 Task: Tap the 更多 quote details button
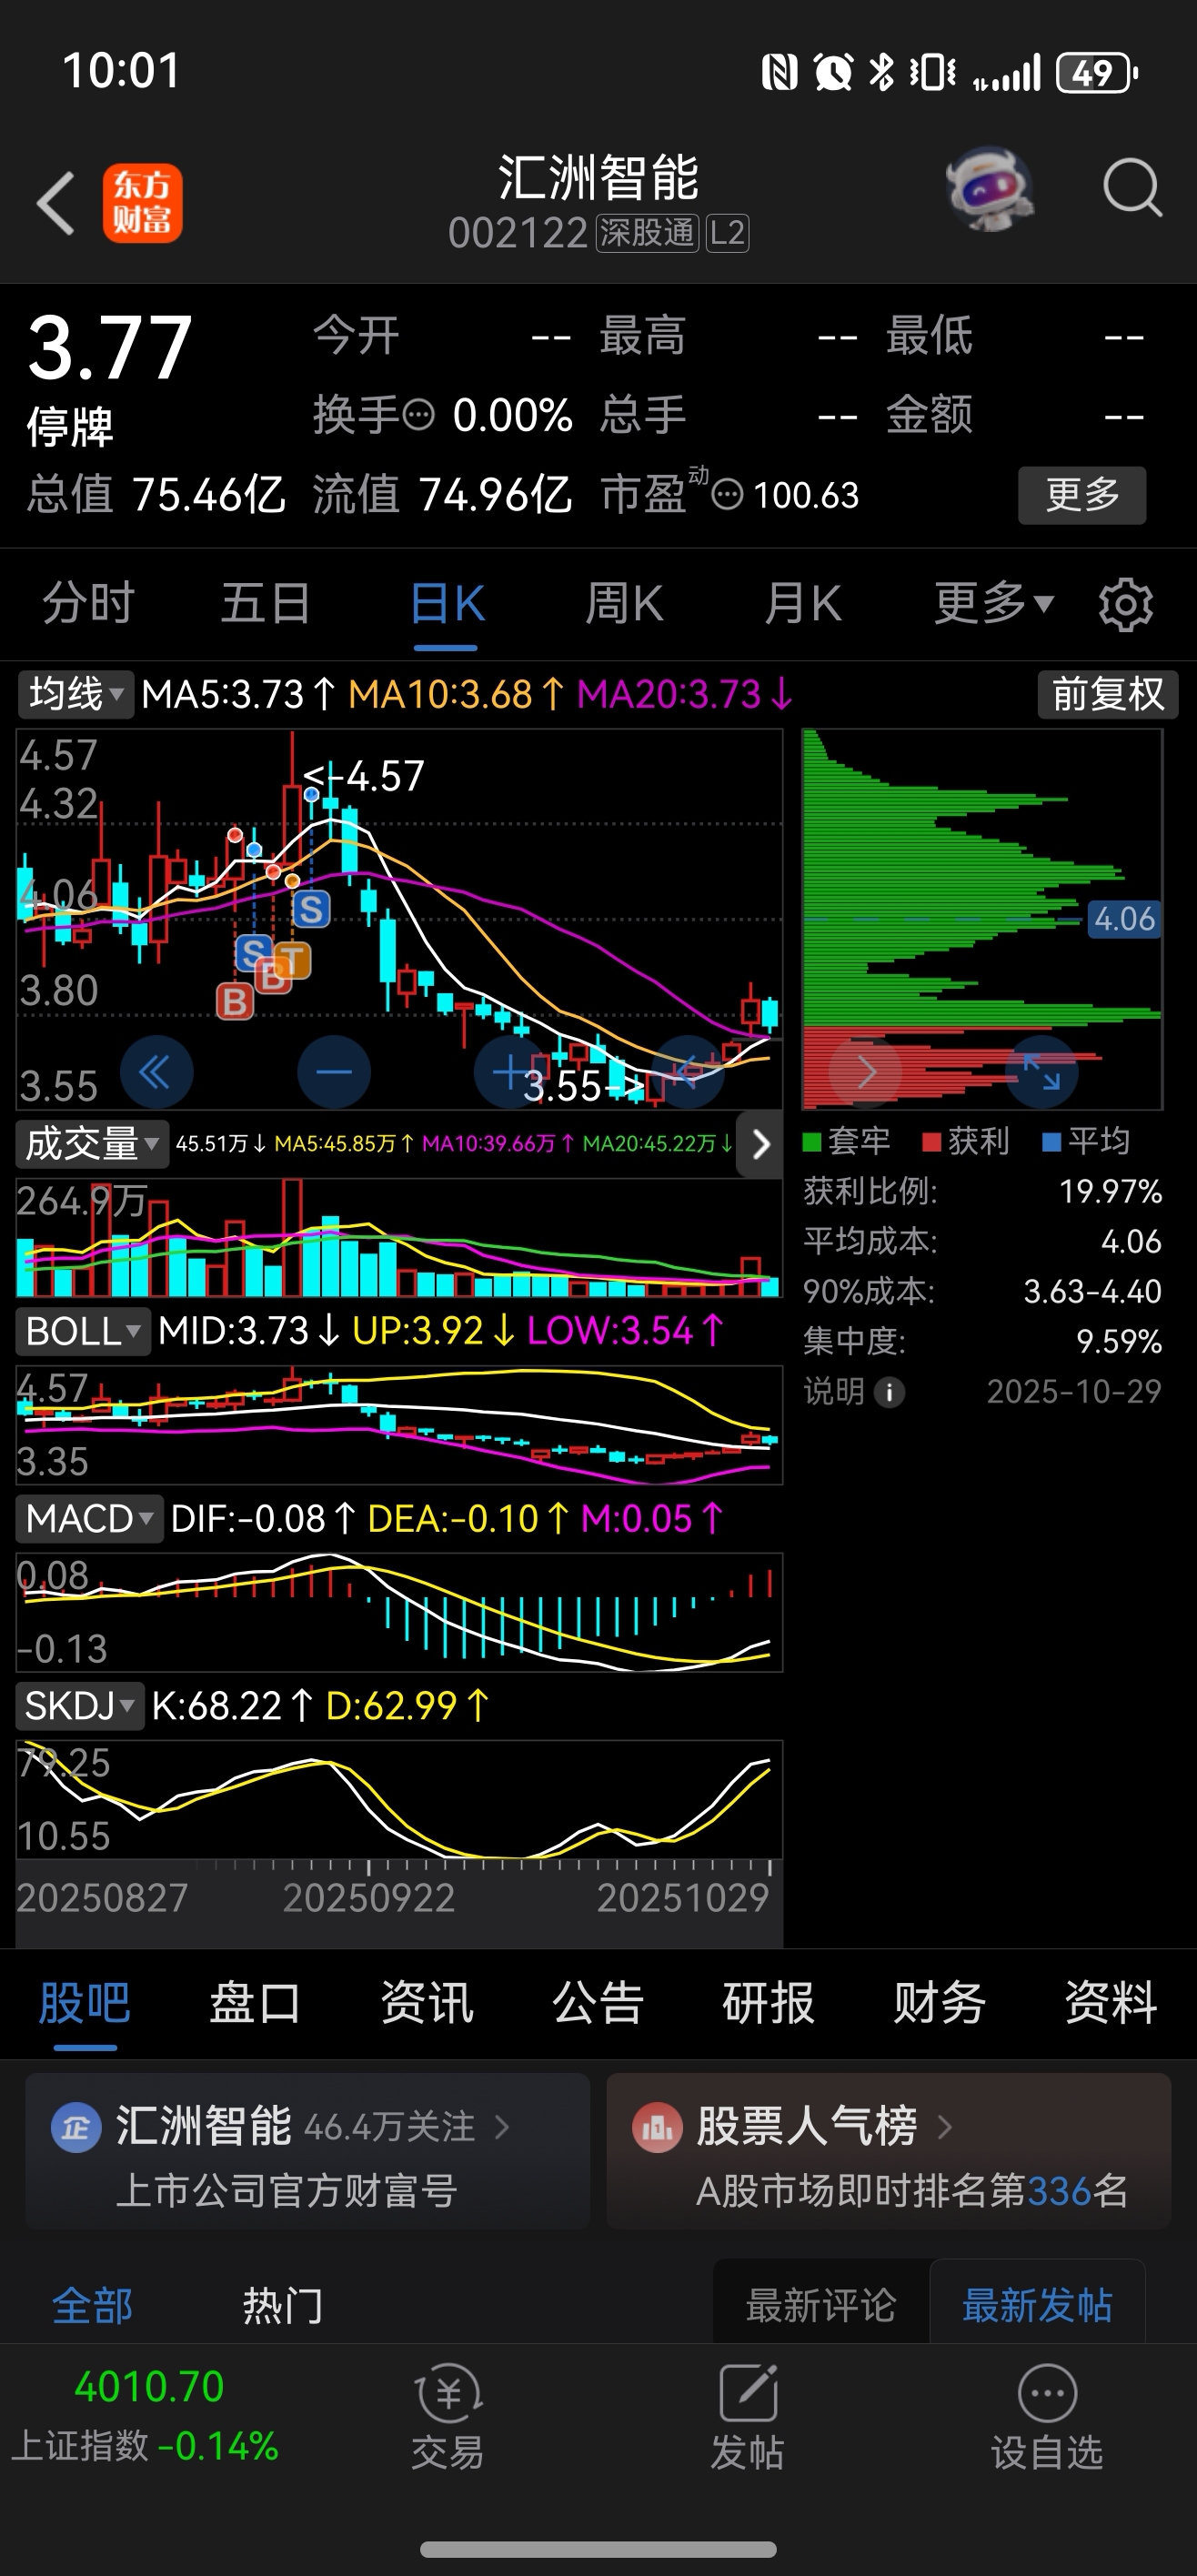[1082, 494]
